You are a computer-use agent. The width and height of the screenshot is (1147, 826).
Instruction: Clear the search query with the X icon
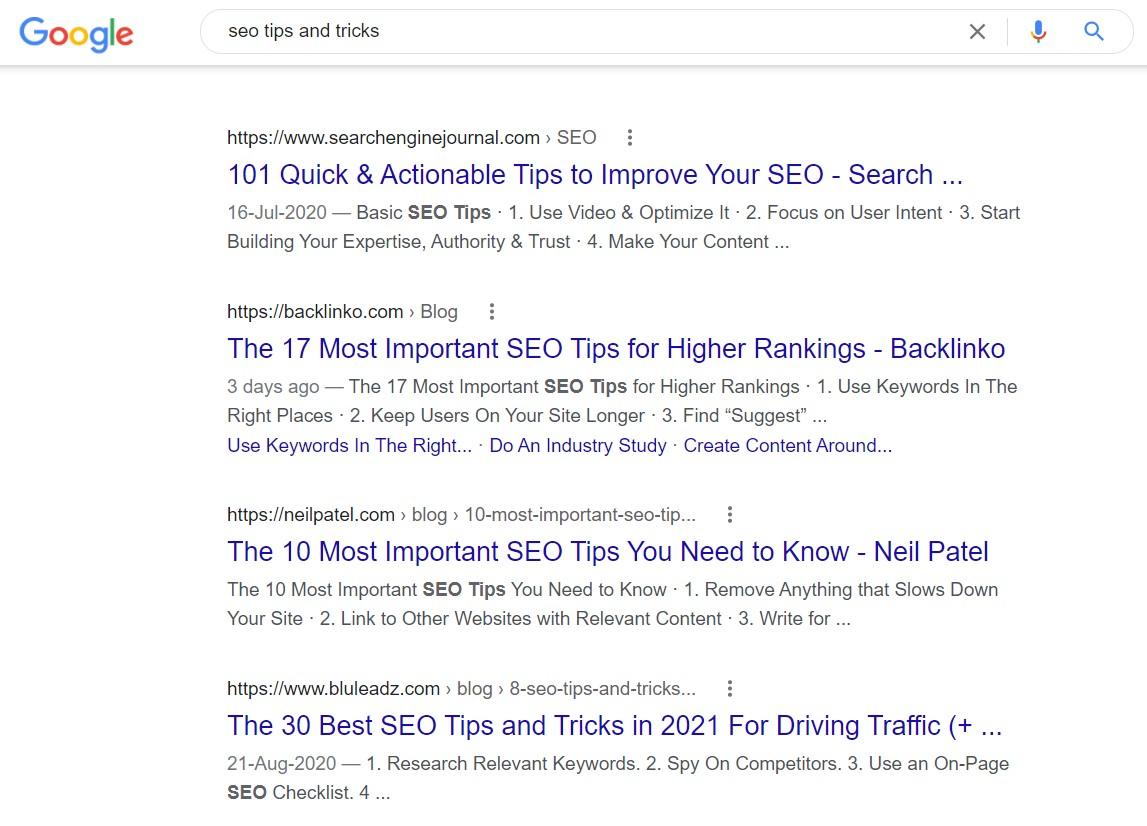(977, 31)
